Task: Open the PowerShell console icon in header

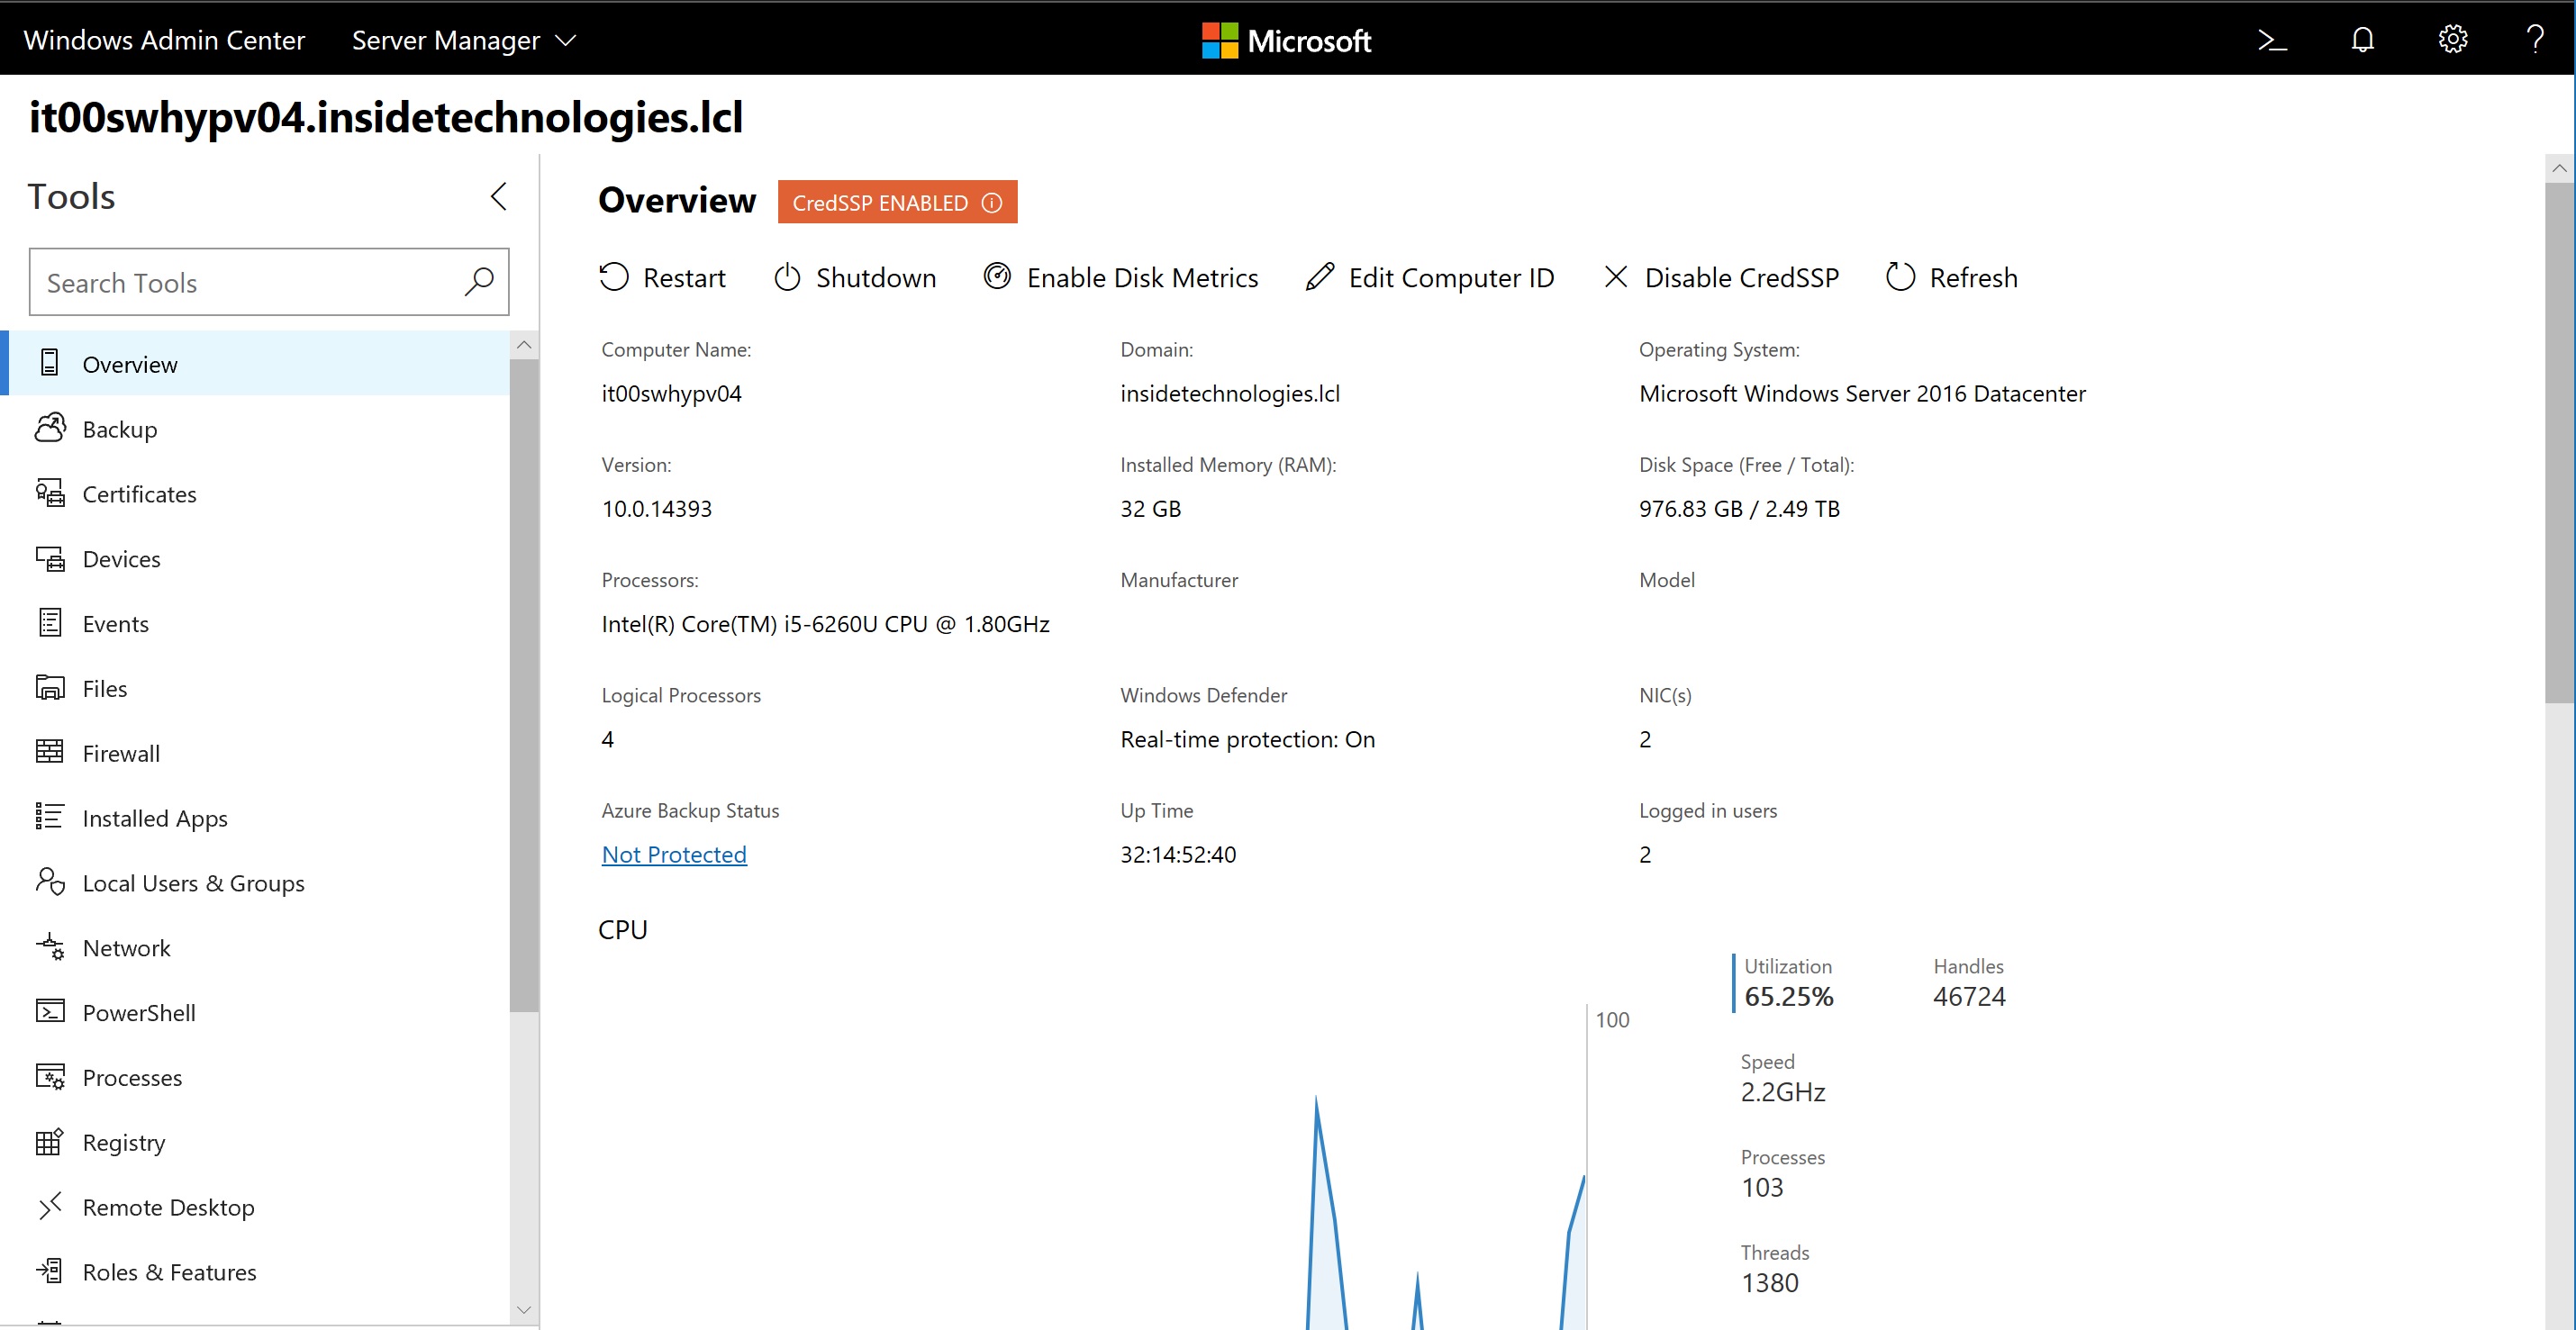Action: click(x=2272, y=40)
